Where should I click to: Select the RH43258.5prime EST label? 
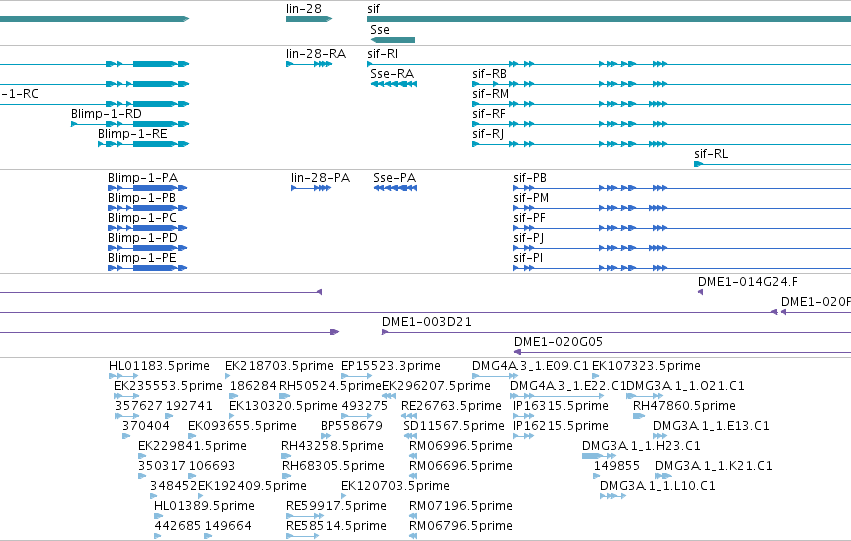tap(333, 447)
